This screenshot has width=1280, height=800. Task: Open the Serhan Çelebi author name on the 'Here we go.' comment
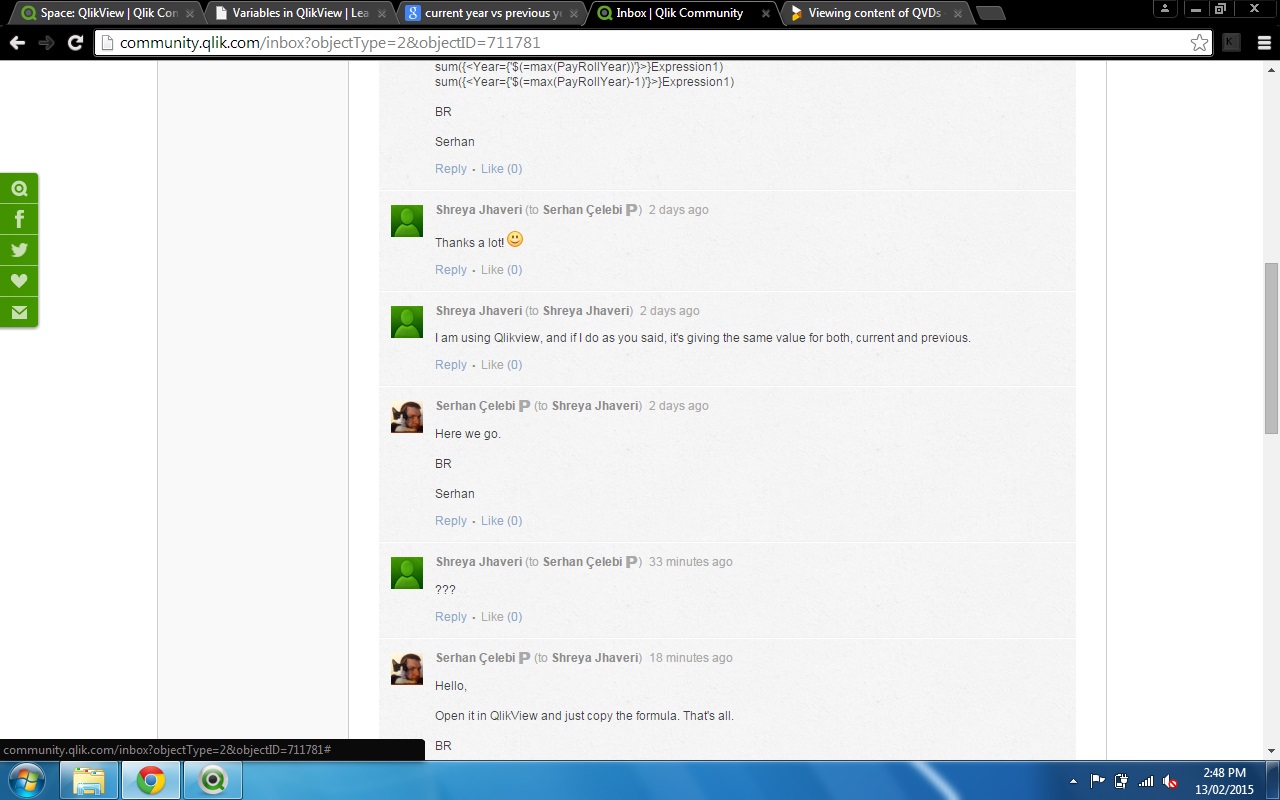pyautogui.click(x=476, y=406)
